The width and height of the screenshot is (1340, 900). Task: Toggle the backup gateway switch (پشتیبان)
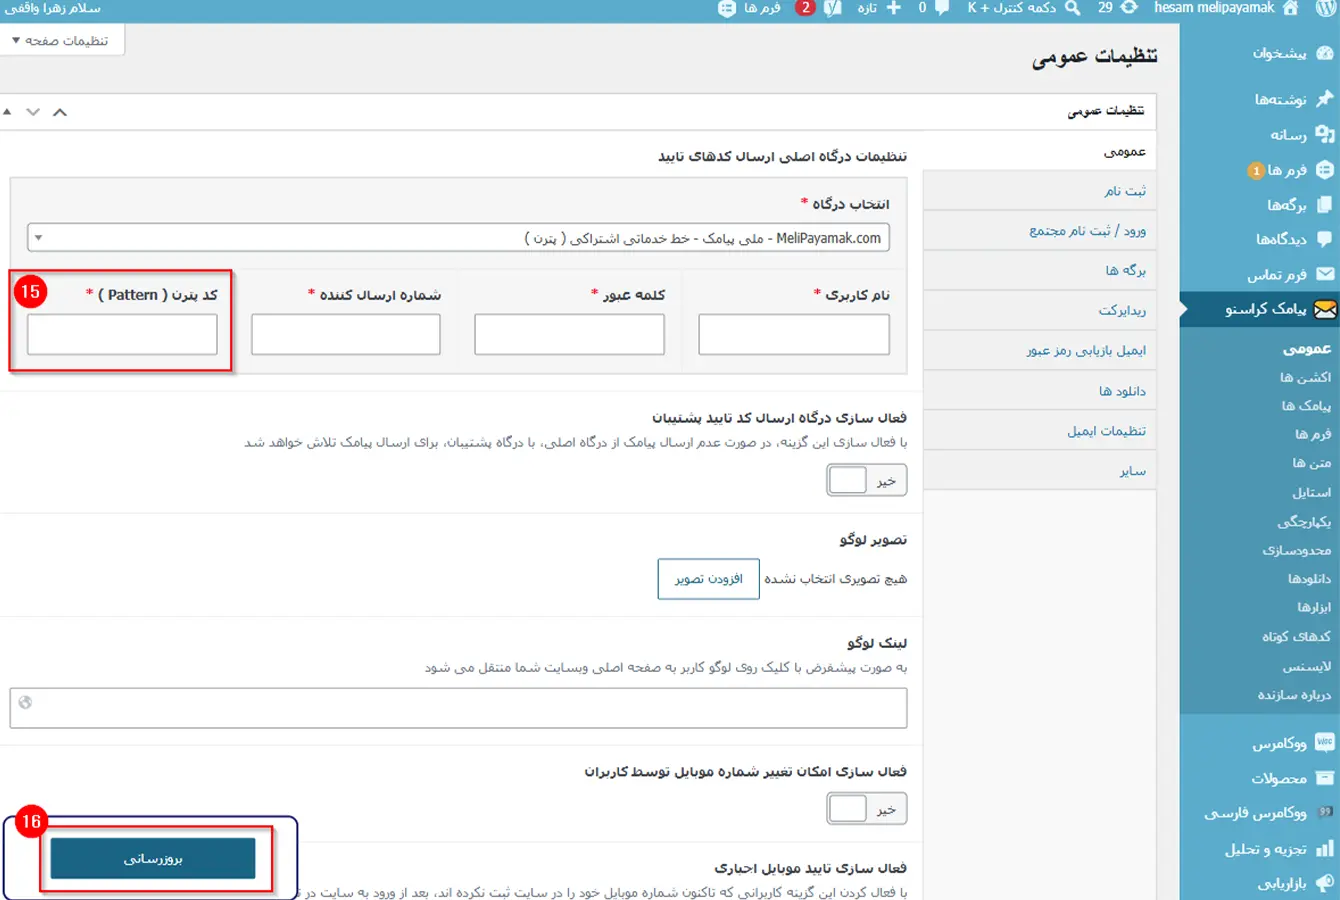(867, 481)
